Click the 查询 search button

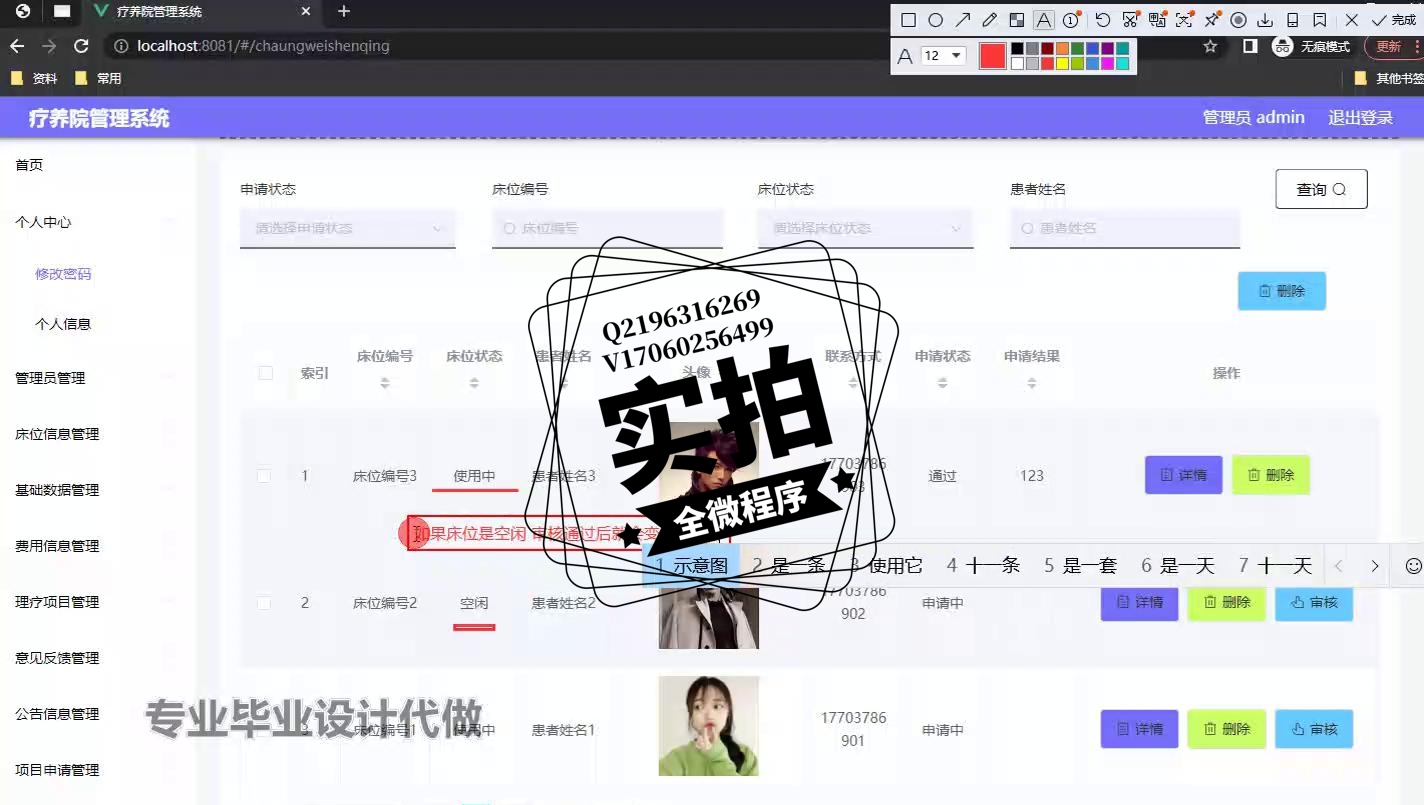[1321, 189]
